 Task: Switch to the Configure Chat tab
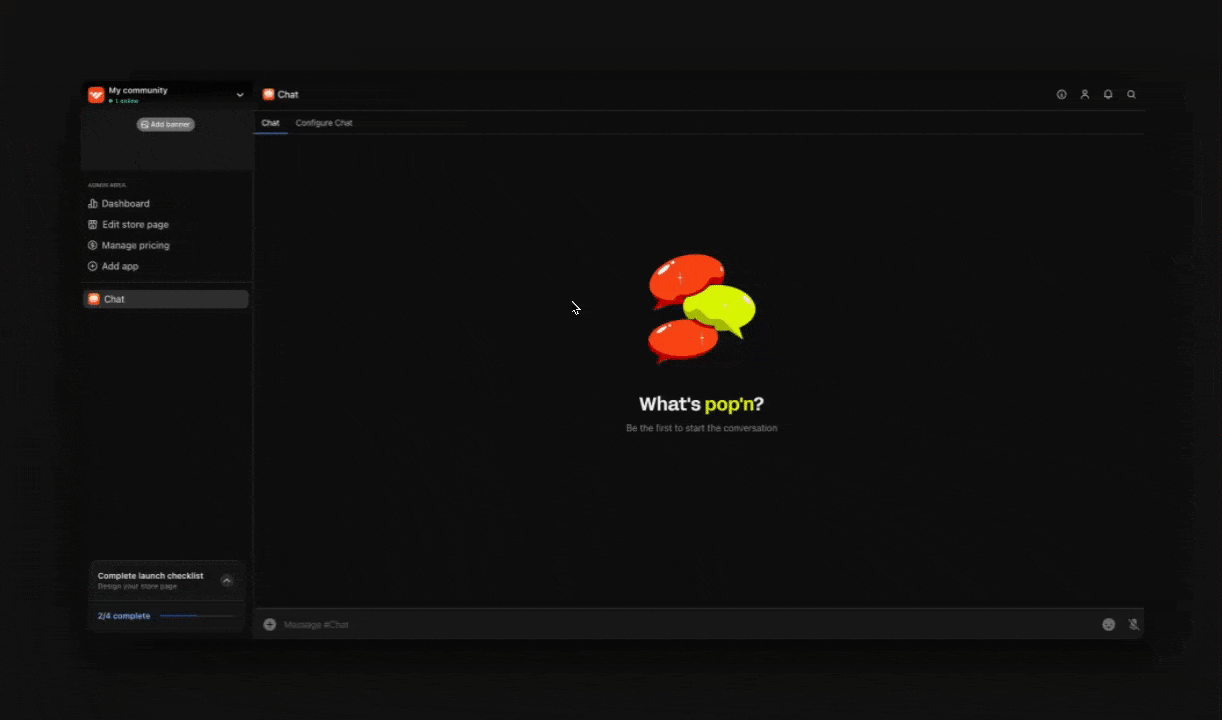[324, 123]
